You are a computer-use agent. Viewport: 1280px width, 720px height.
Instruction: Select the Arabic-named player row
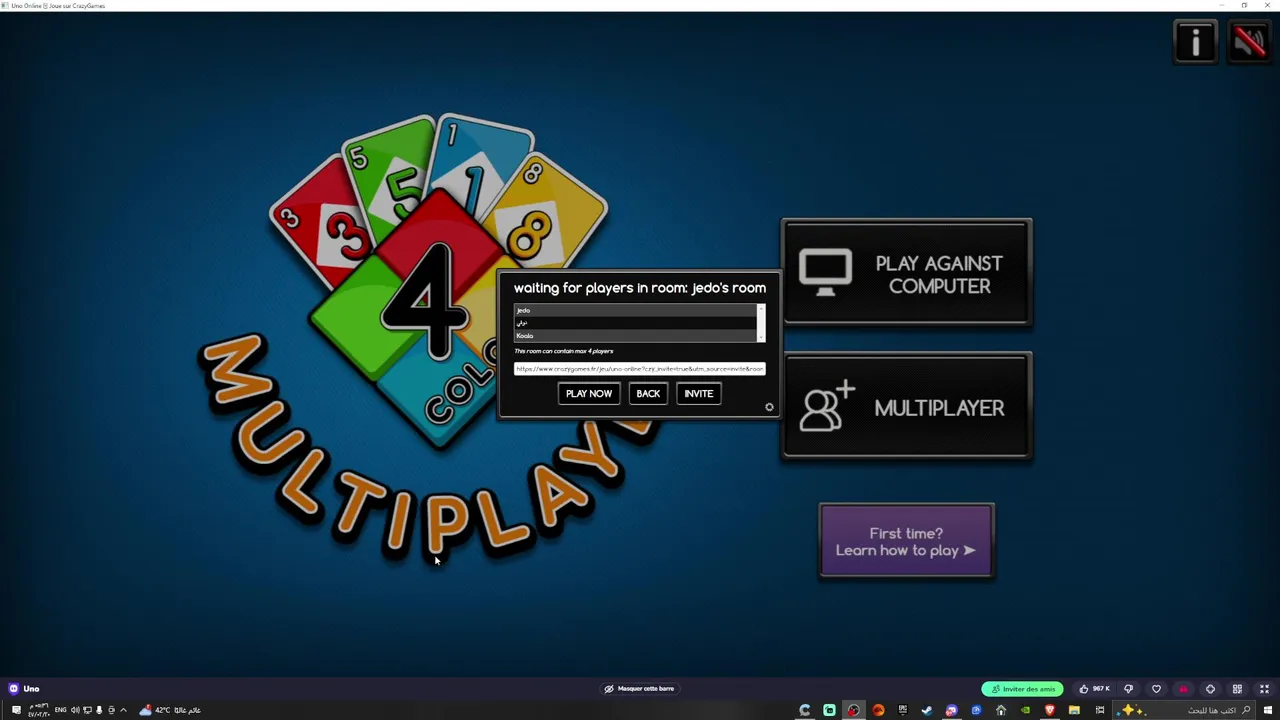click(x=635, y=323)
